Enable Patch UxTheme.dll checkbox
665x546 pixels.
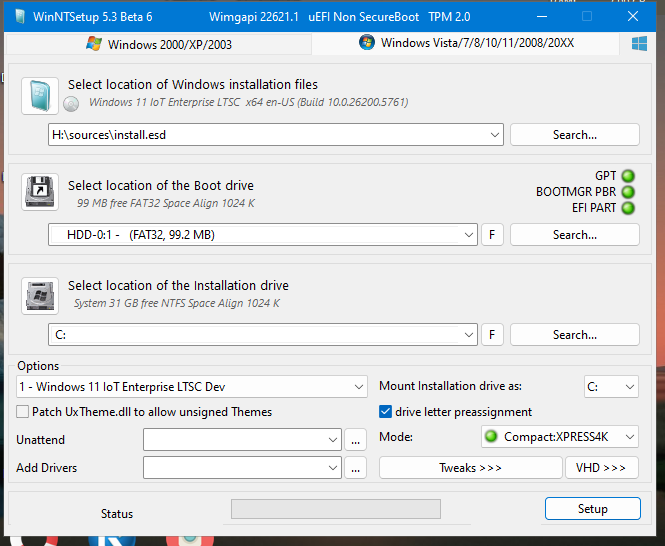22,412
